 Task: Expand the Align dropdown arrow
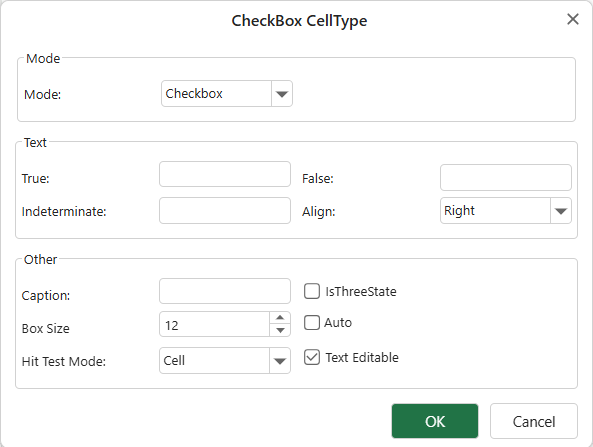560,211
